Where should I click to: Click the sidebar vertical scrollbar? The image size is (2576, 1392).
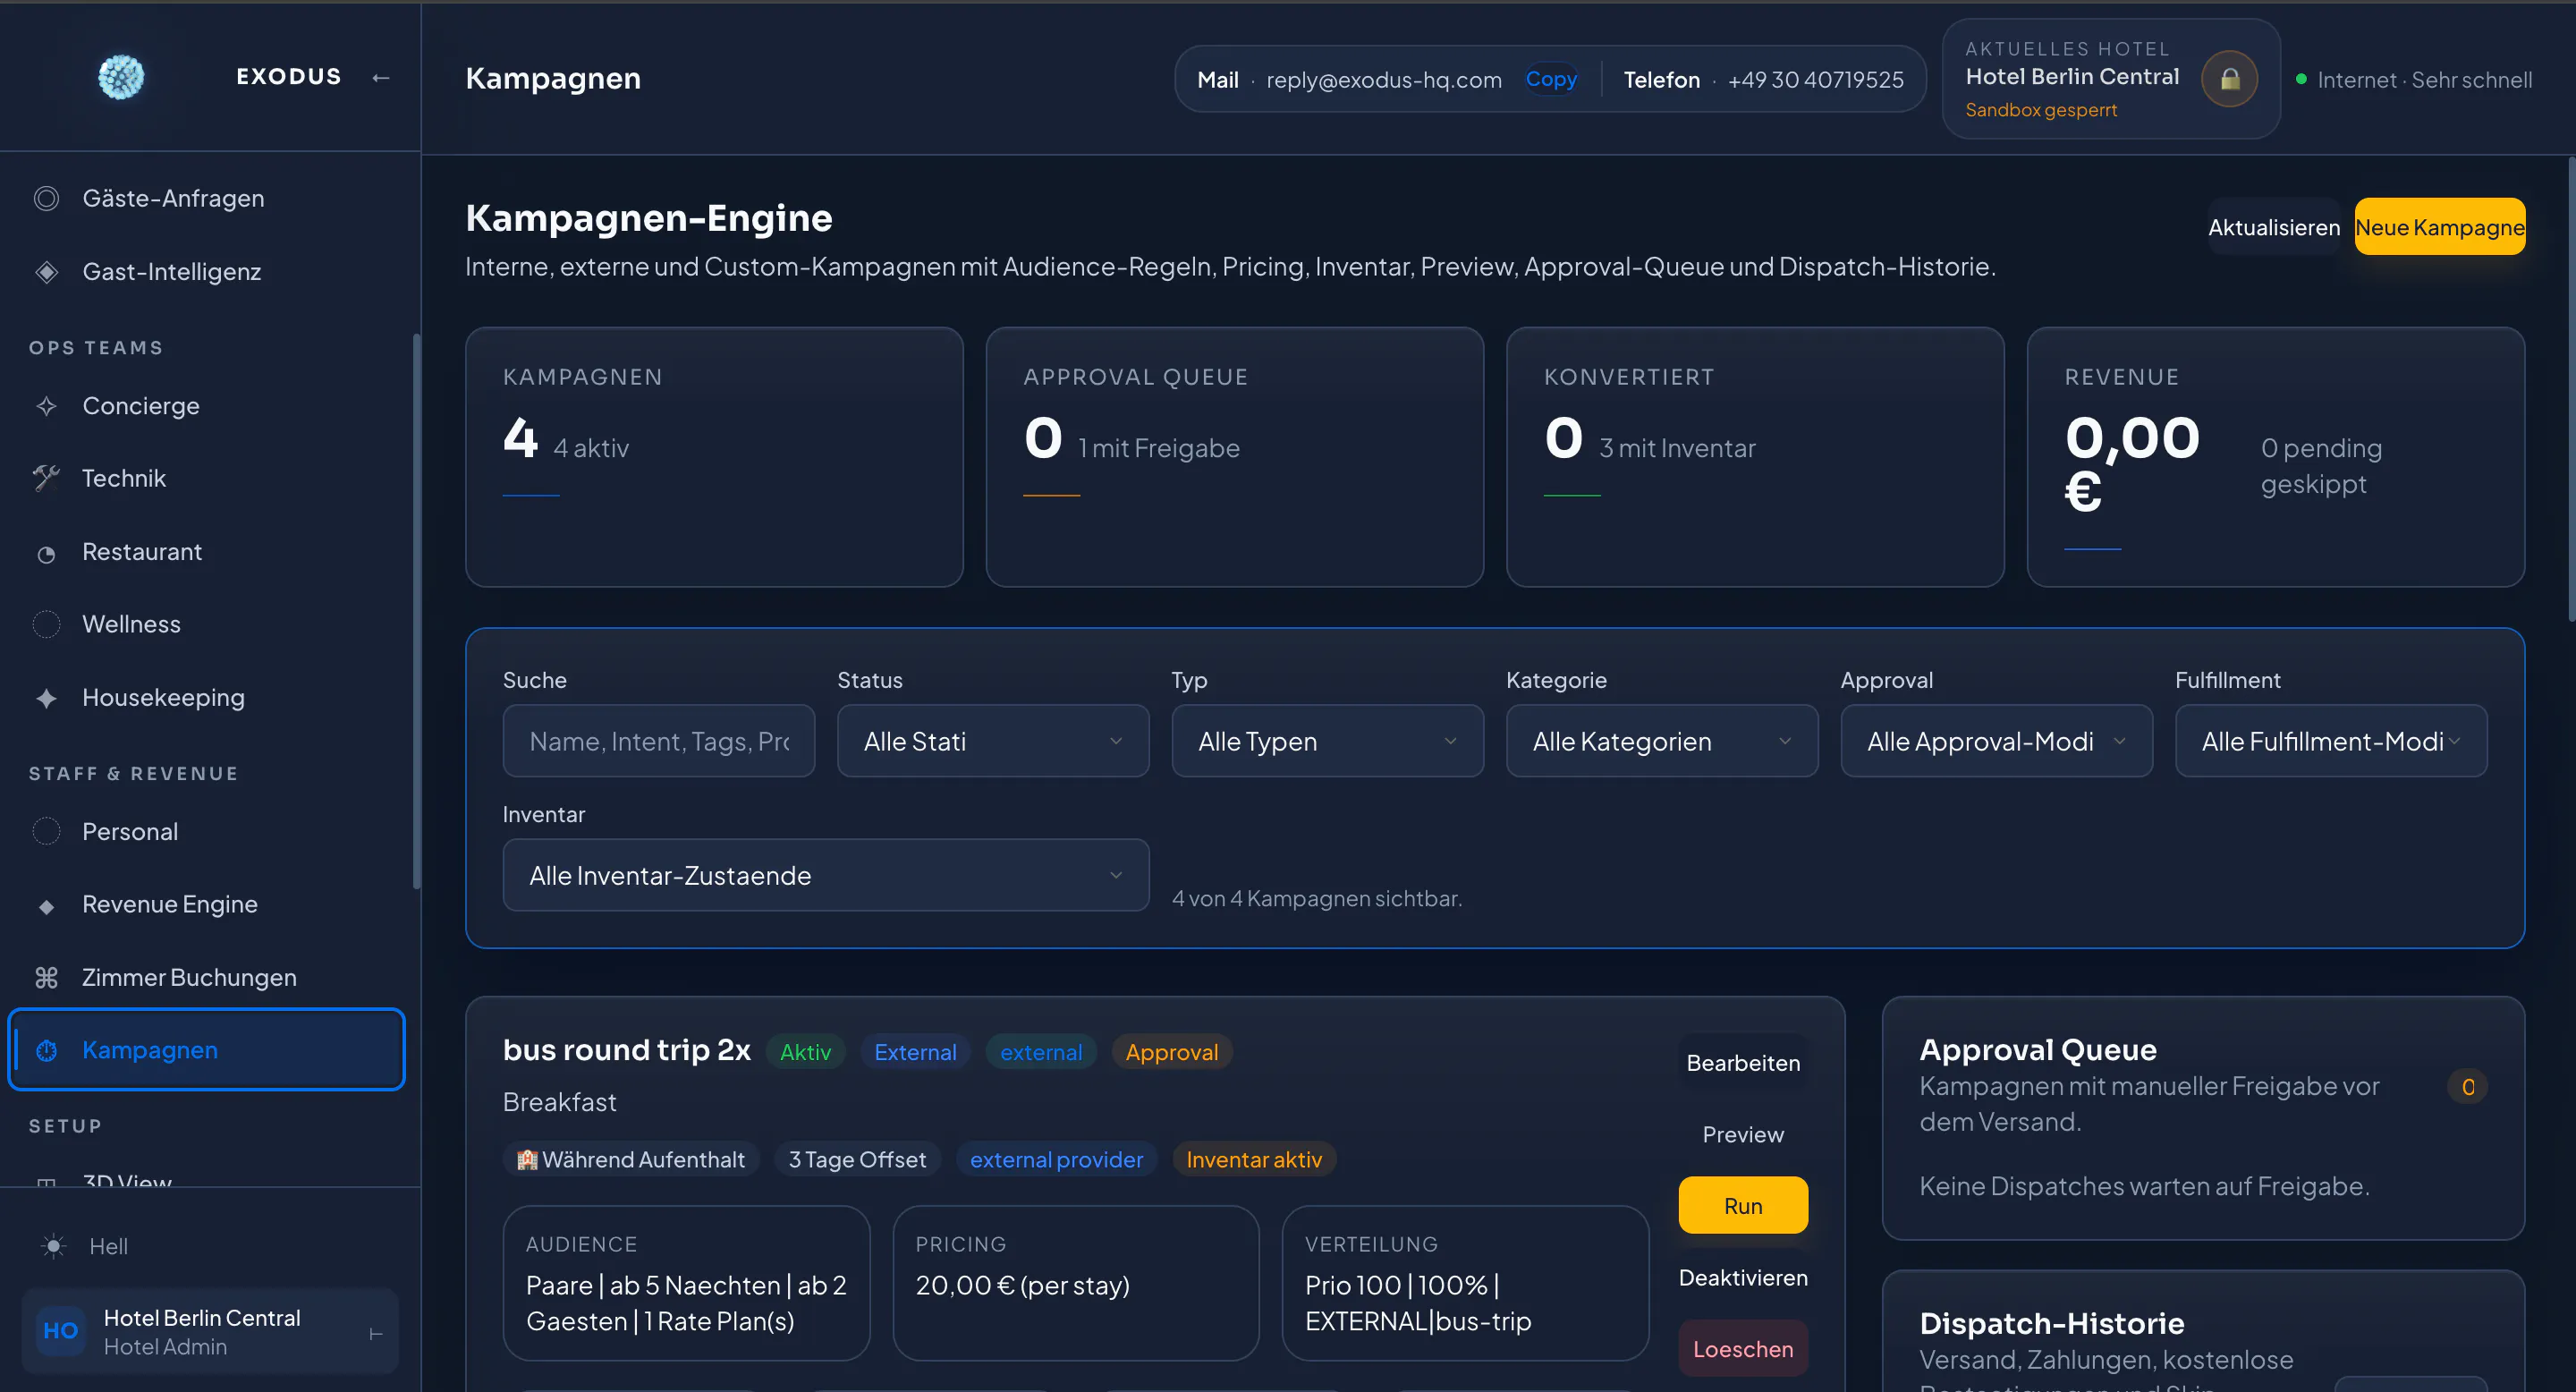click(416, 612)
